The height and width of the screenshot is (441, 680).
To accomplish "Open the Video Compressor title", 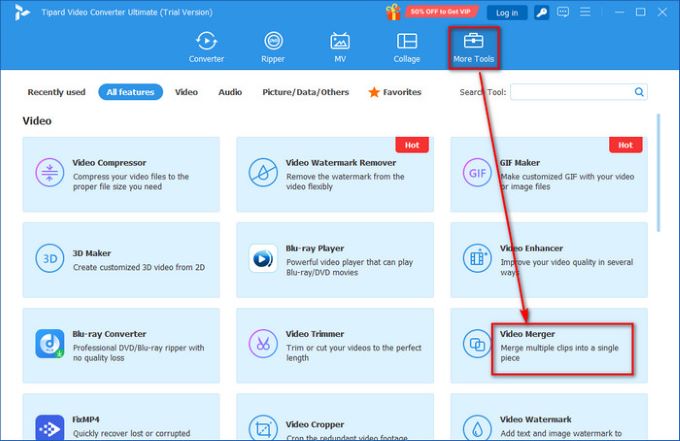I will 109,163.
